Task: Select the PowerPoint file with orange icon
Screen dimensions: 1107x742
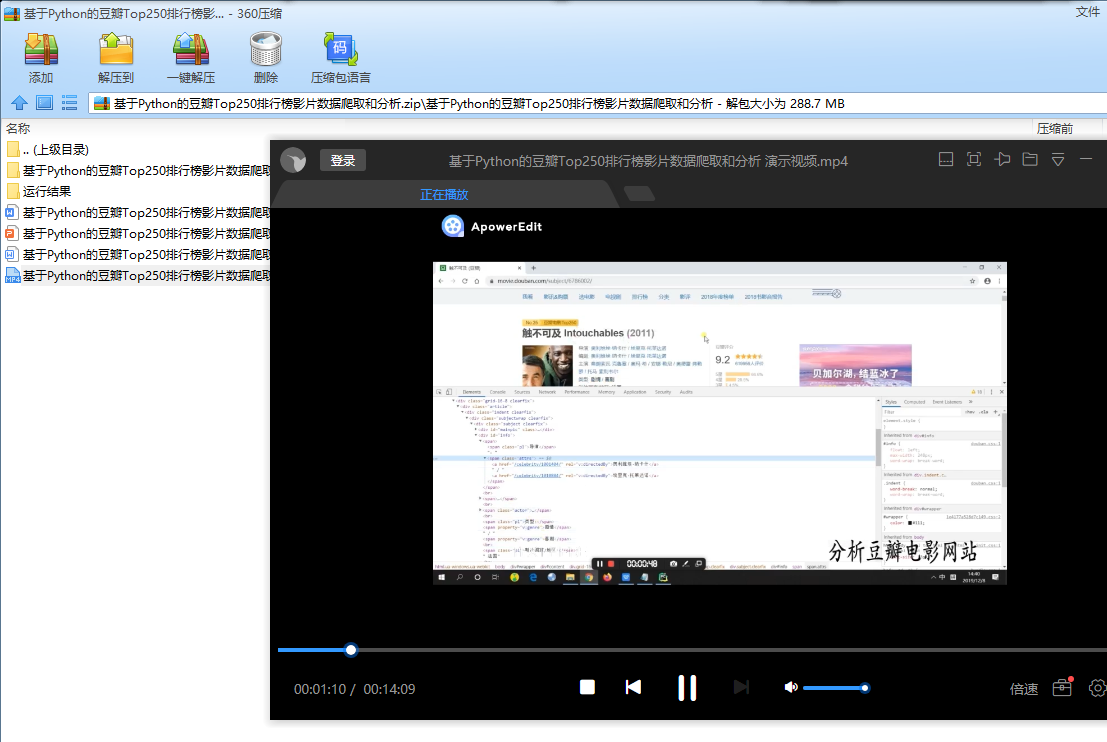Action: coord(138,234)
